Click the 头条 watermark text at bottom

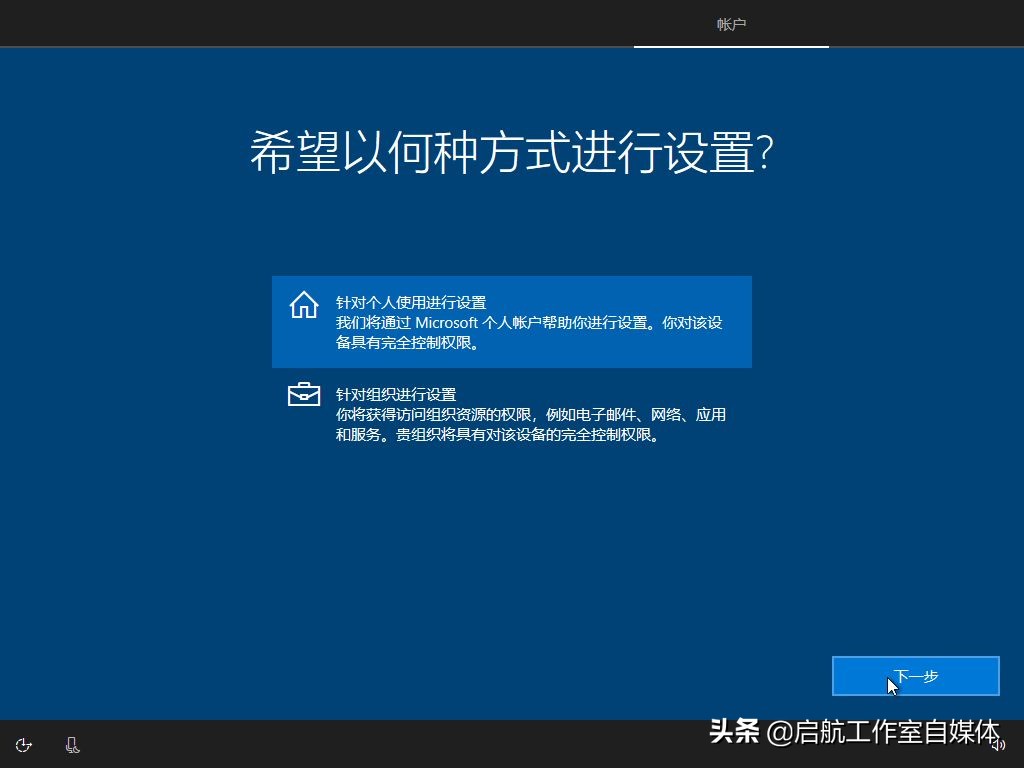[x=737, y=732]
